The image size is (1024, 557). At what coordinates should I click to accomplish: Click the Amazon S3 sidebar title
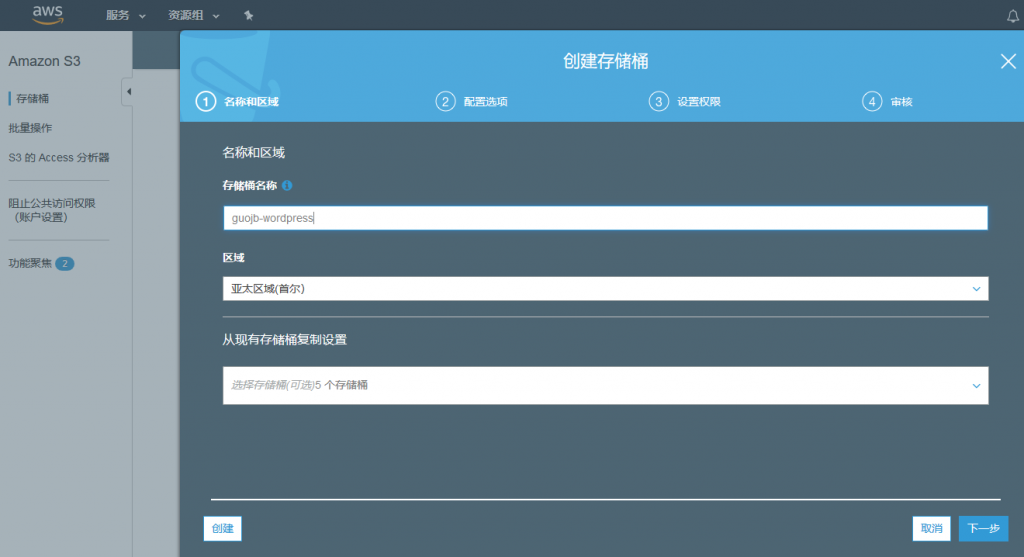coord(44,61)
